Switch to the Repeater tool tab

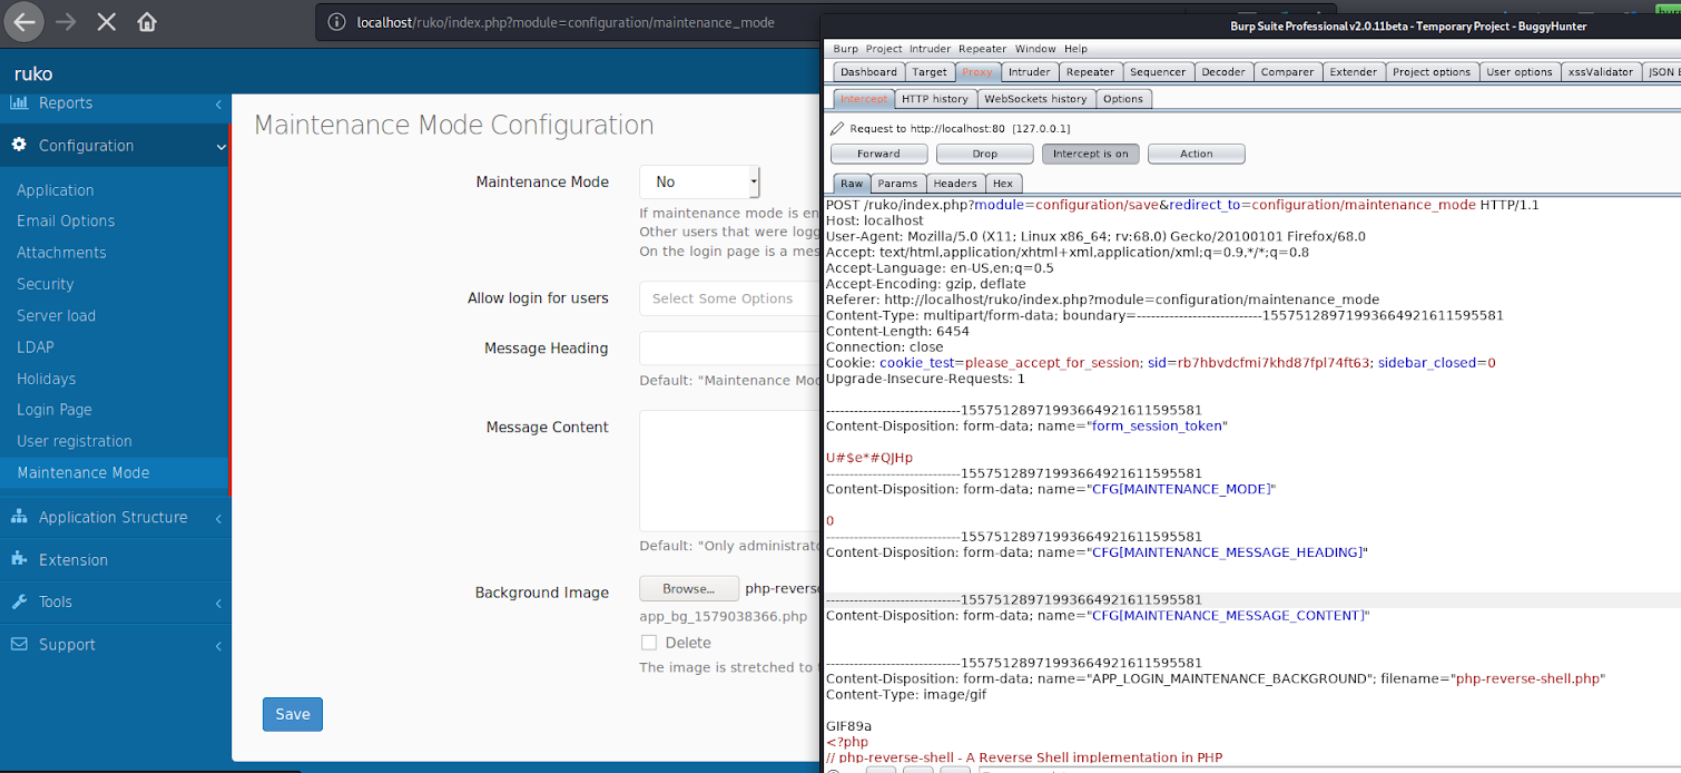tap(1090, 72)
